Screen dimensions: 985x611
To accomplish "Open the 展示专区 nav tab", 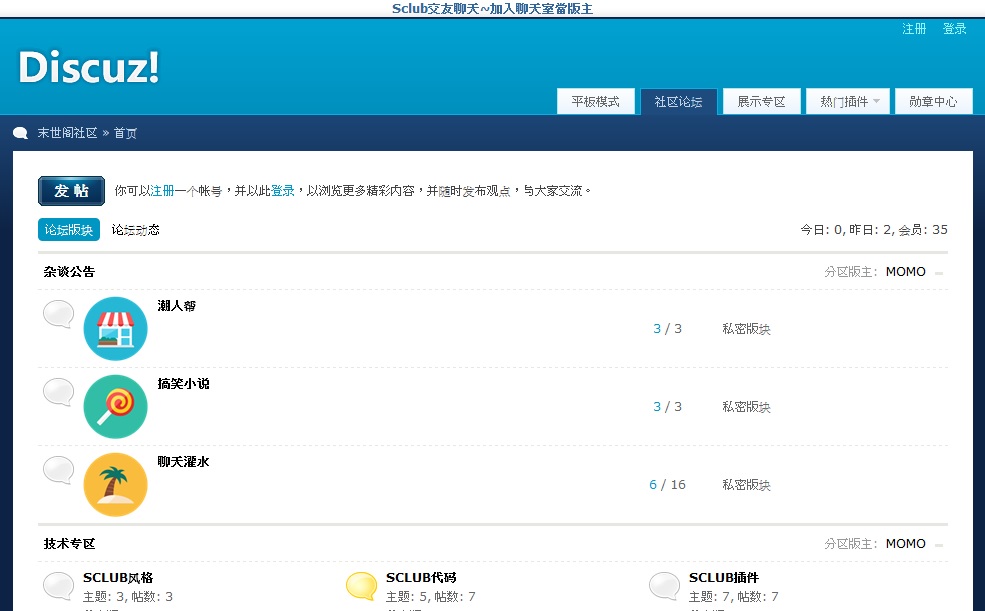I will coord(761,102).
